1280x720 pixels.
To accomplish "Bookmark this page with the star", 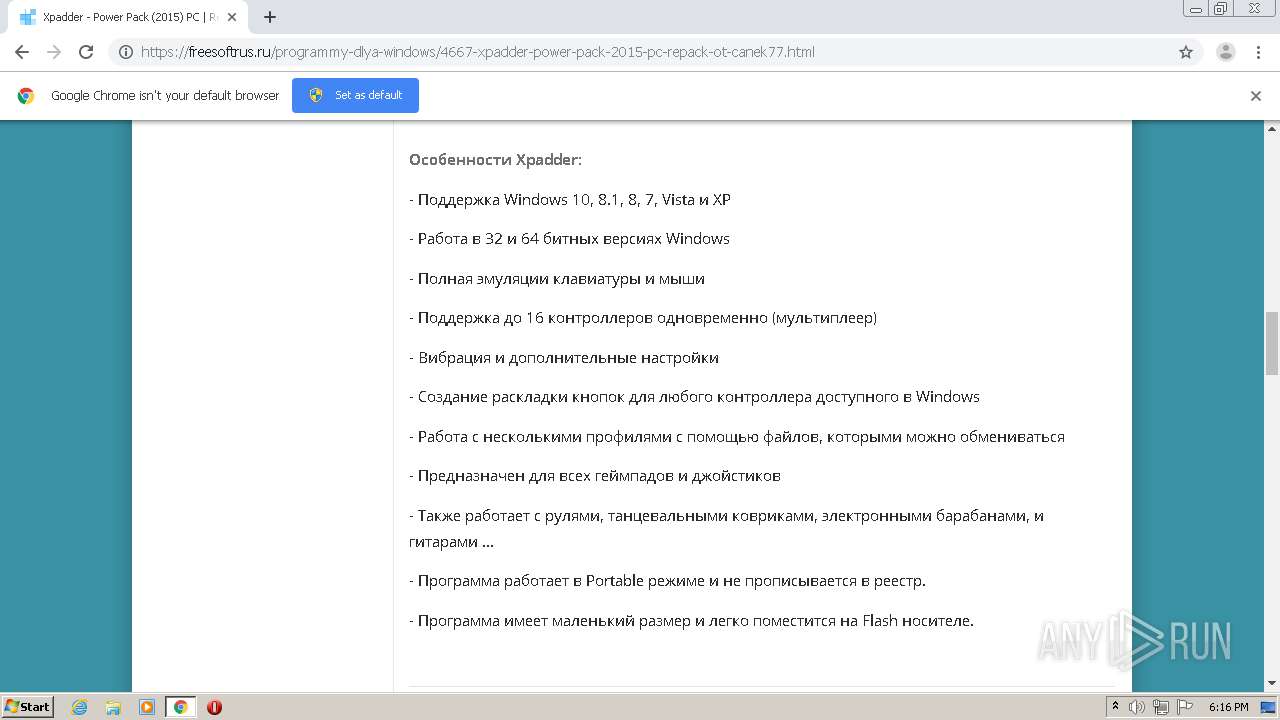I will coord(1186,52).
